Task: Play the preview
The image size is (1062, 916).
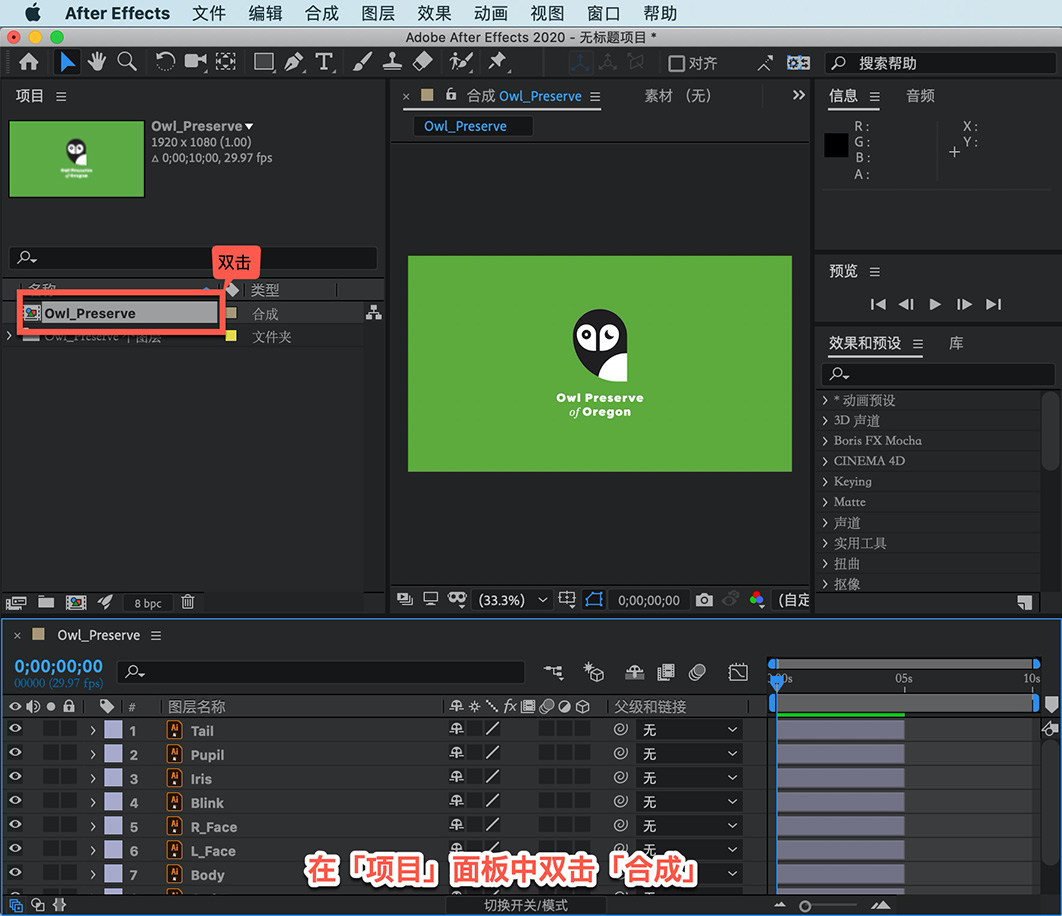Action: tap(935, 304)
